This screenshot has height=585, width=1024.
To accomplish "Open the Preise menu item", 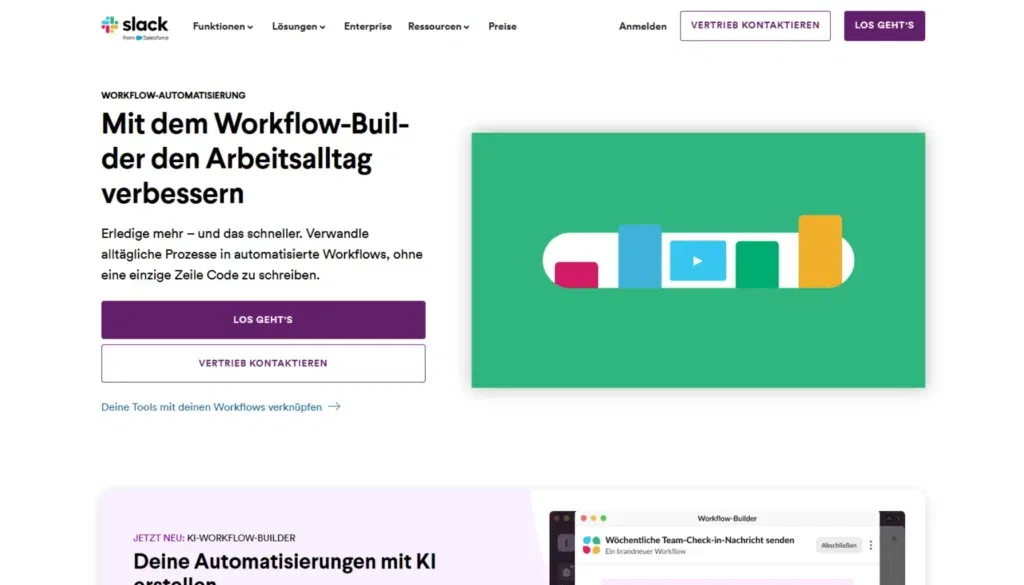I will click(x=502, y=27).
